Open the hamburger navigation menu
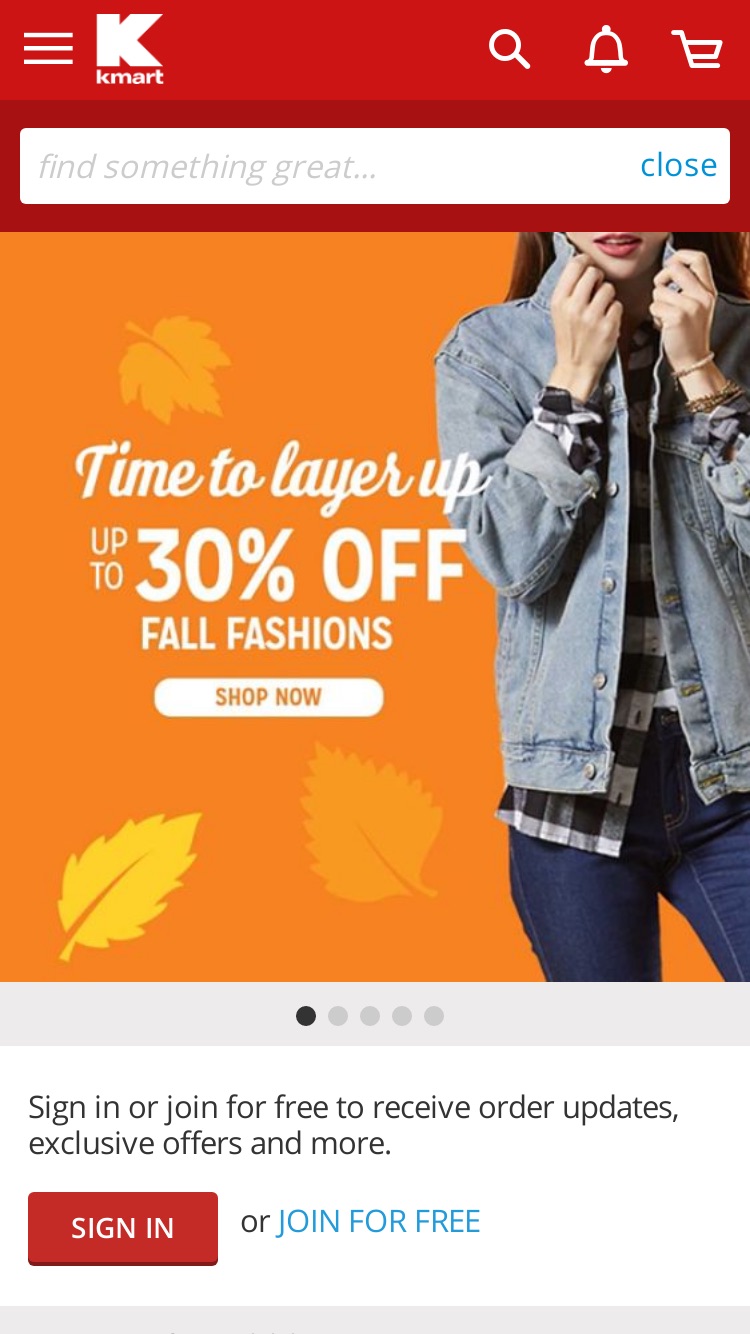 click(x=48, y=48)
